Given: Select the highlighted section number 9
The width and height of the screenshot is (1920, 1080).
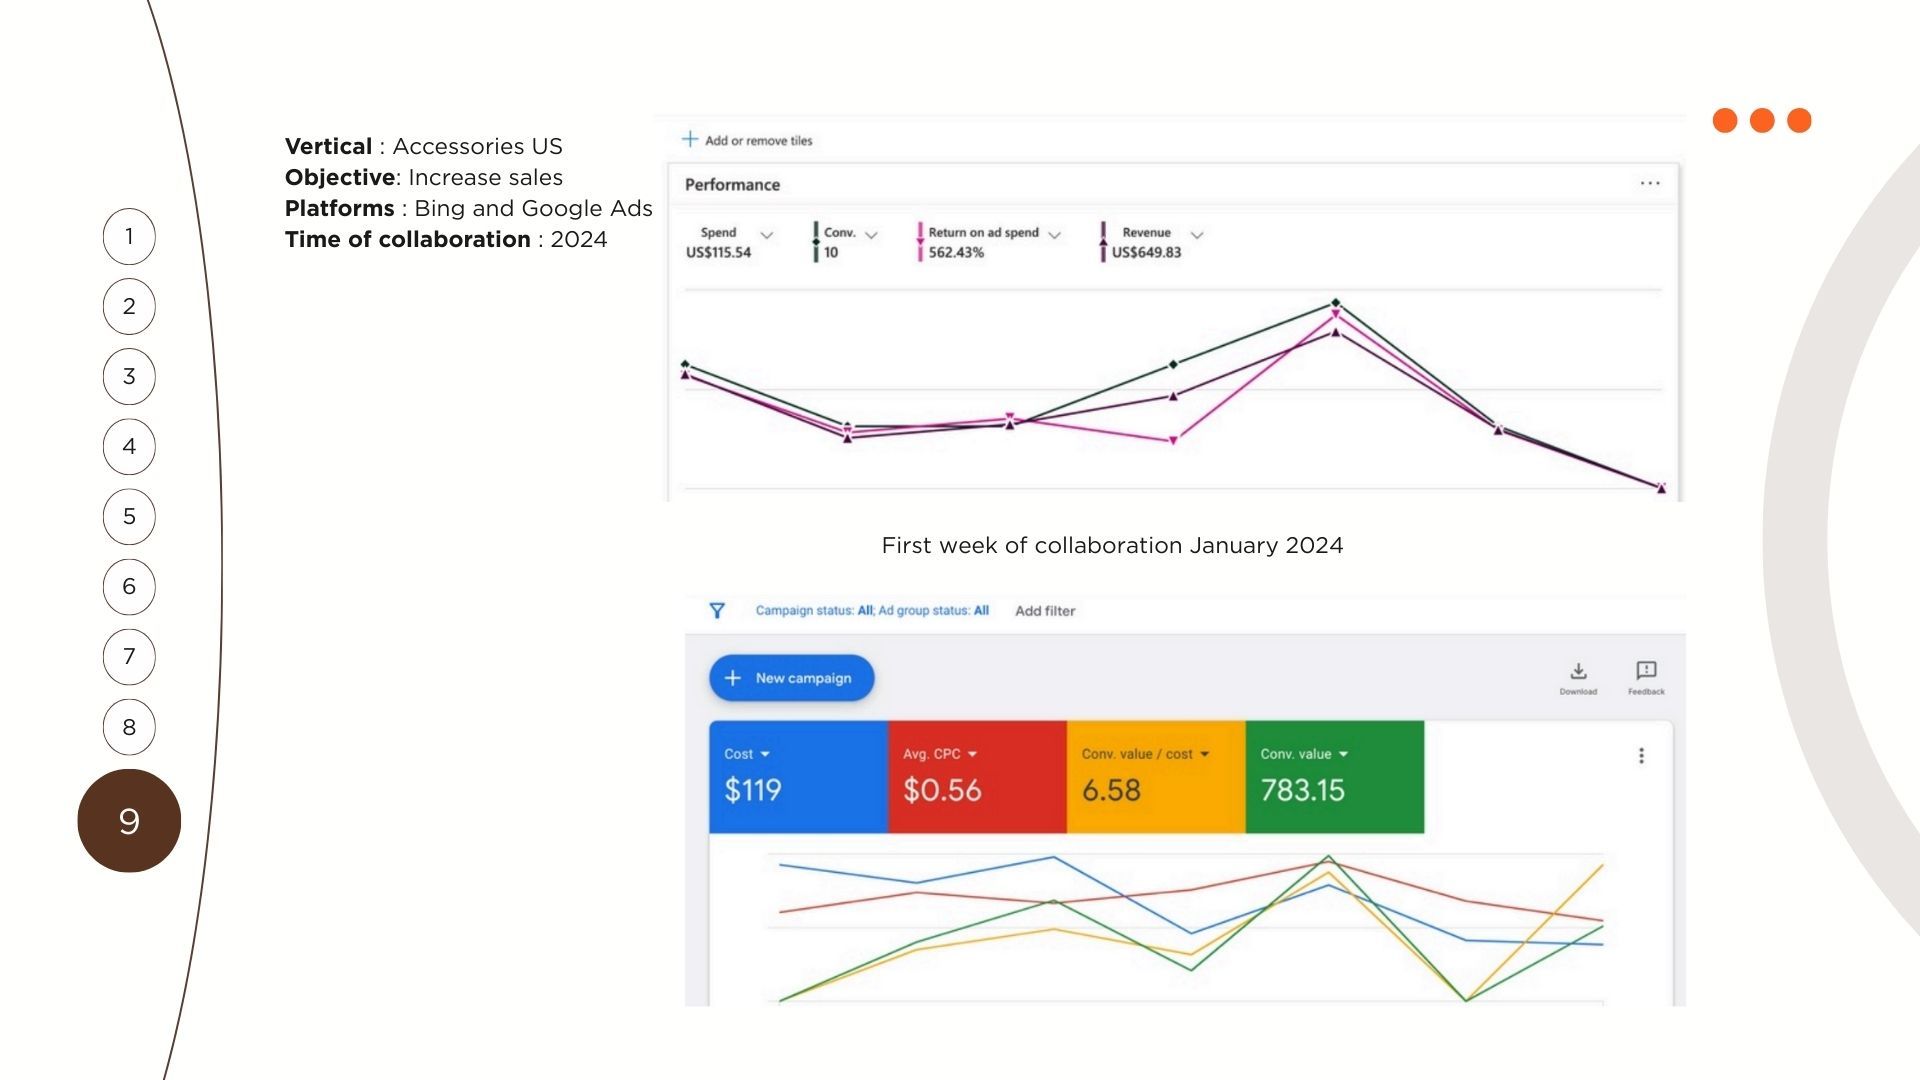Looking at the screenshot, I should [x=129, y=821].
